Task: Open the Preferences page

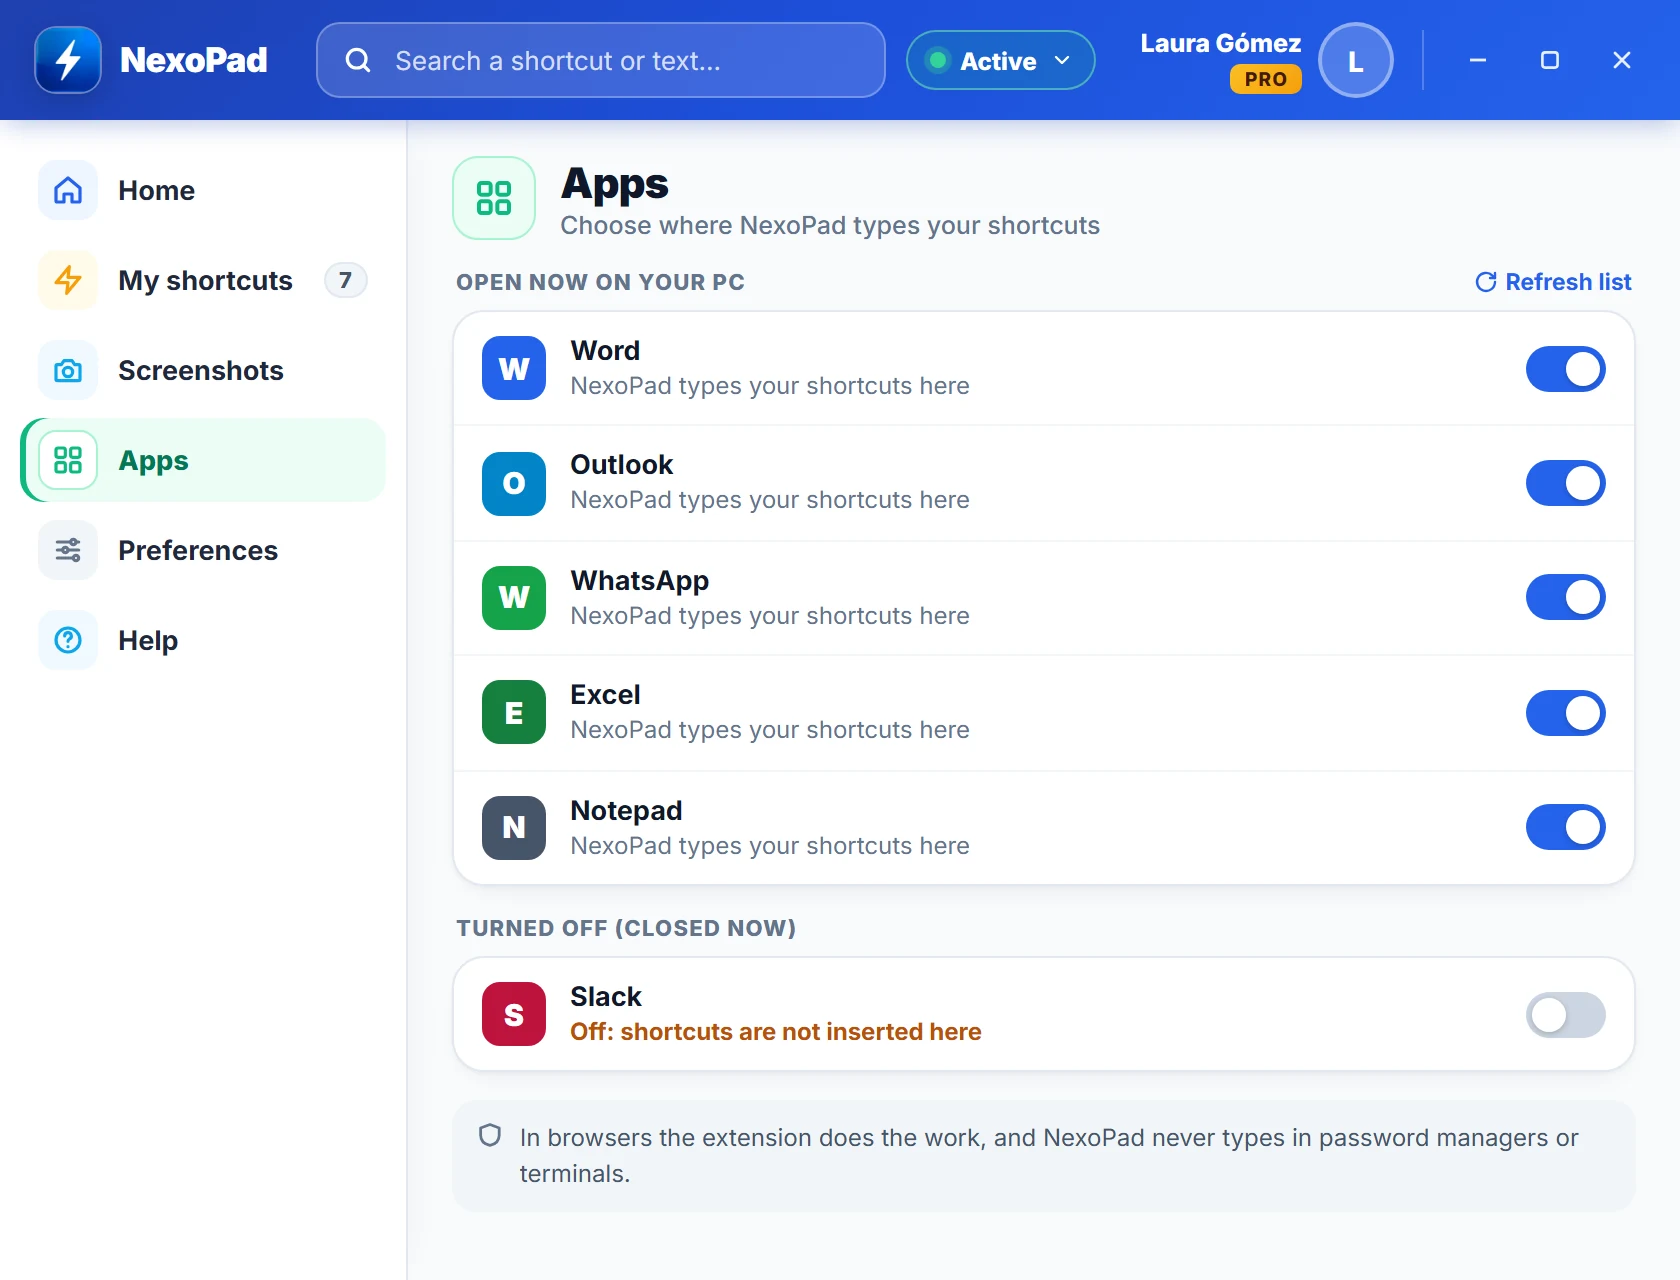Action: [x=203, y=550]
